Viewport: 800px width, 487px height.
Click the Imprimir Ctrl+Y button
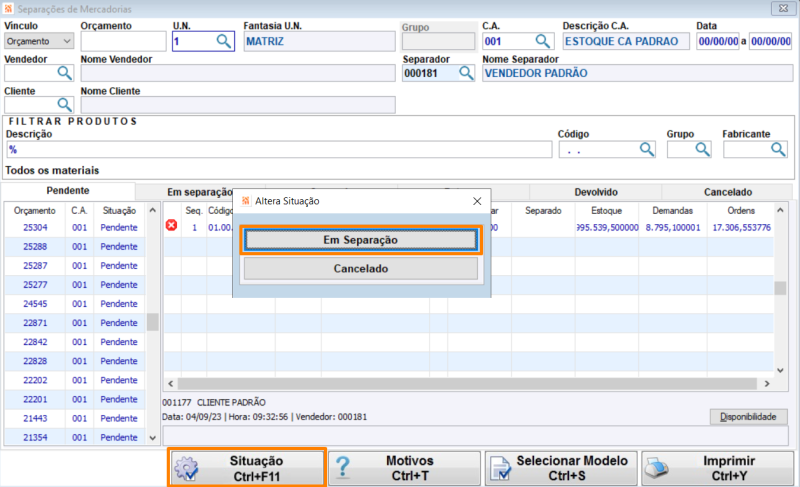[717, 468]
